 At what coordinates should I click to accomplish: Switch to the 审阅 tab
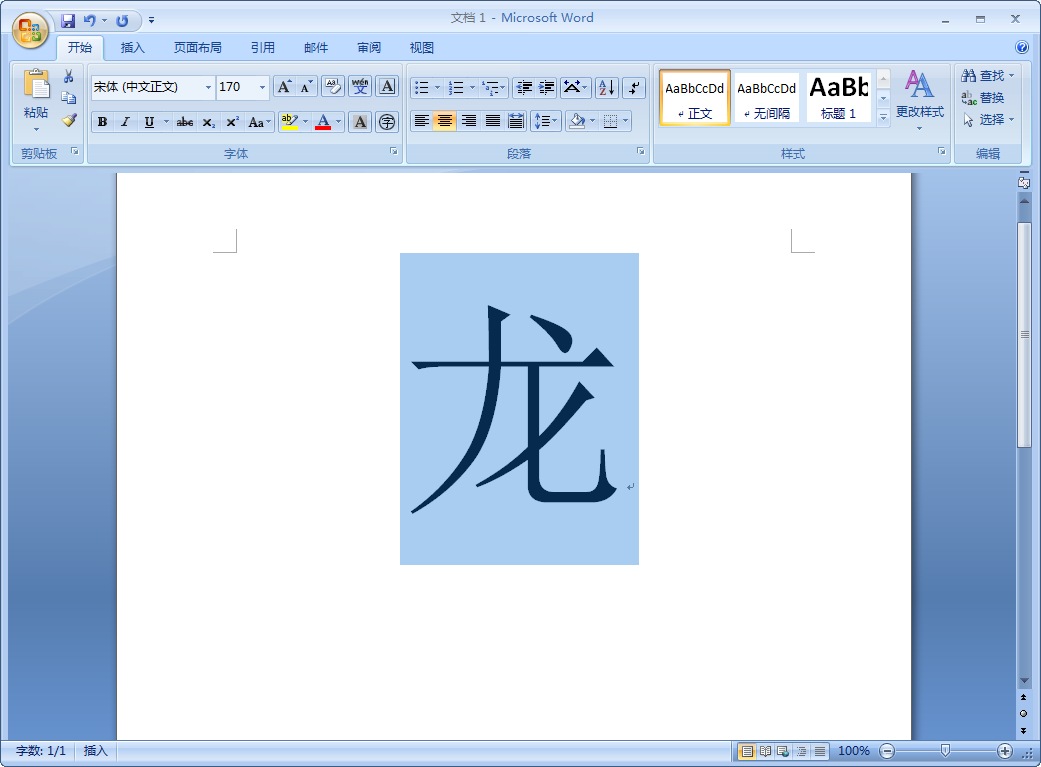point(368,48)
